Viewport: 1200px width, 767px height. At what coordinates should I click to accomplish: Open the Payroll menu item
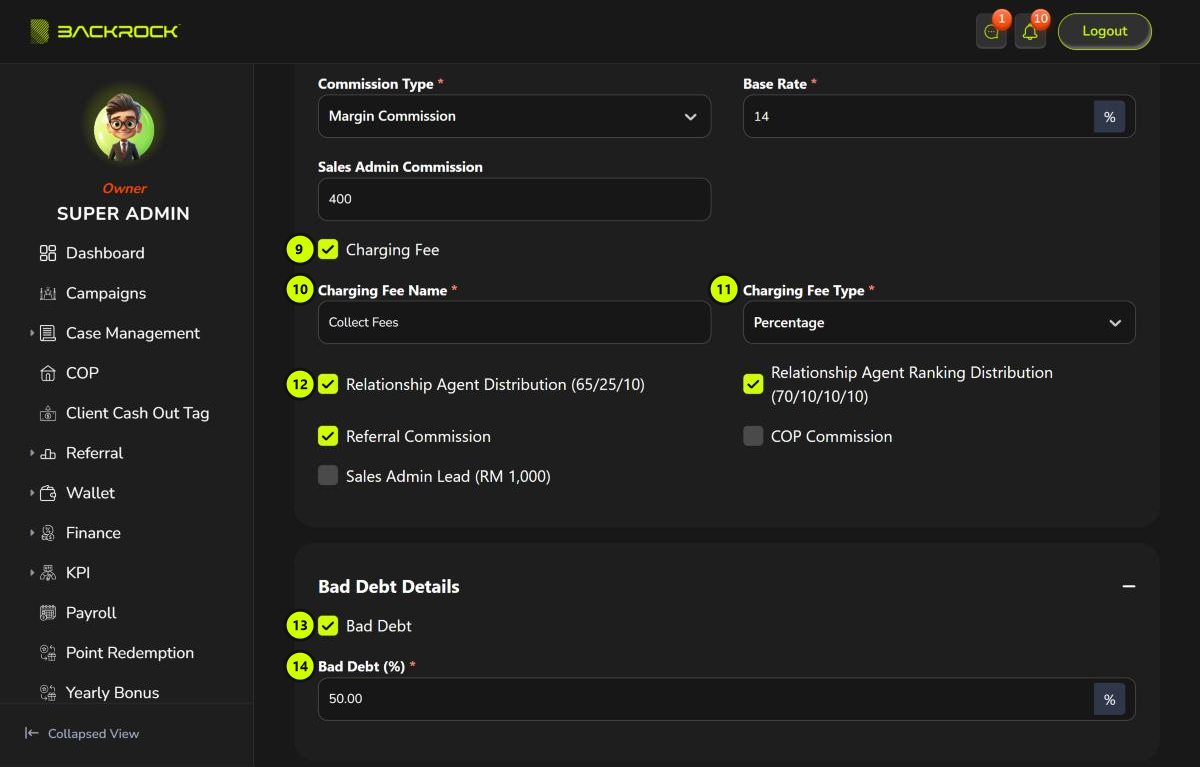pos(91,613)
